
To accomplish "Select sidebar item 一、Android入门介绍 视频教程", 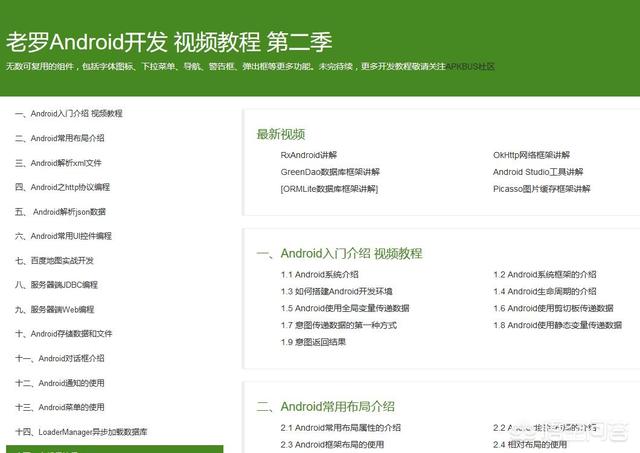I will click(x=68, y=114).
